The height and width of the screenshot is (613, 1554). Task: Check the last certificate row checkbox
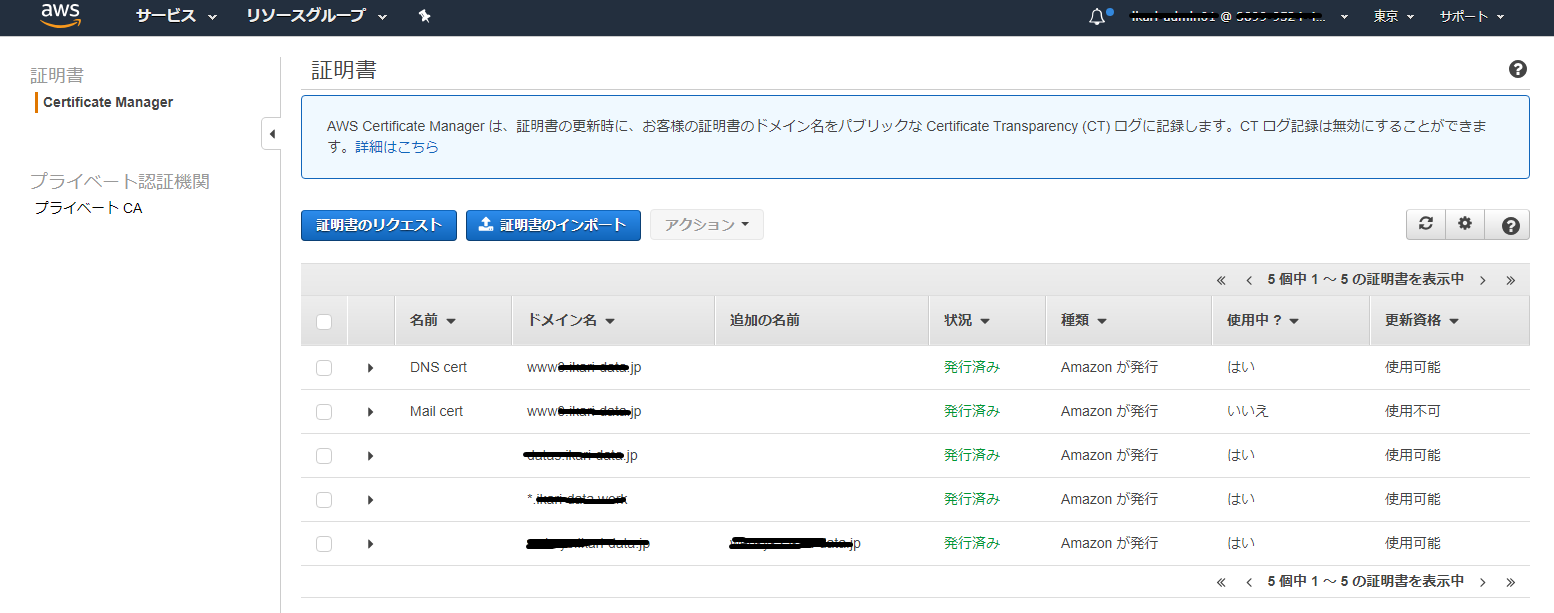pos(324,544)
